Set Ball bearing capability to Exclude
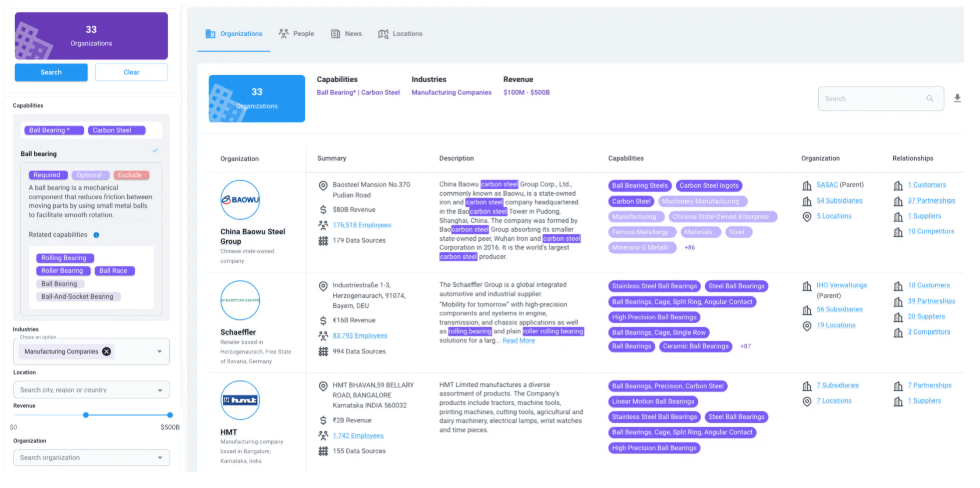This screenshot has width=980, height=488. [x=131, y=175]
